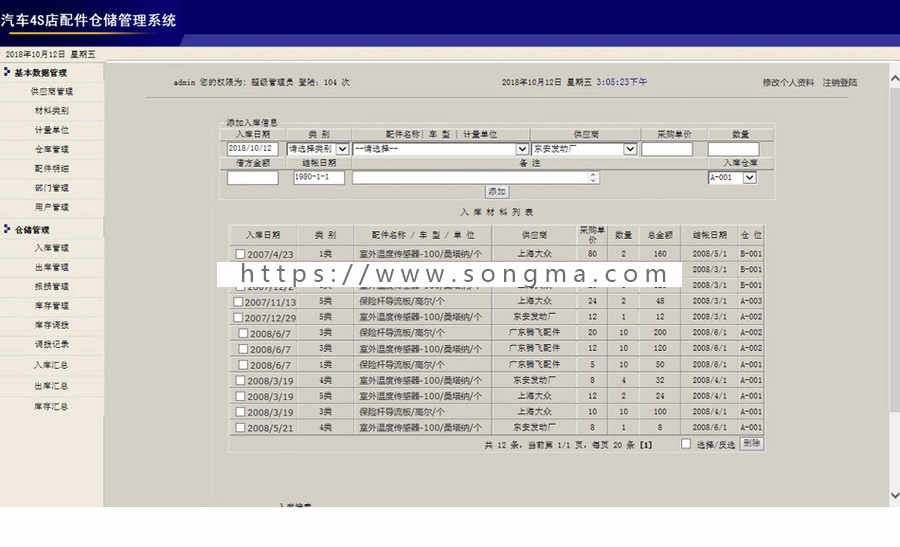Click the 借方金额 input field
The image size is (900, 547).
coord(253,177)
